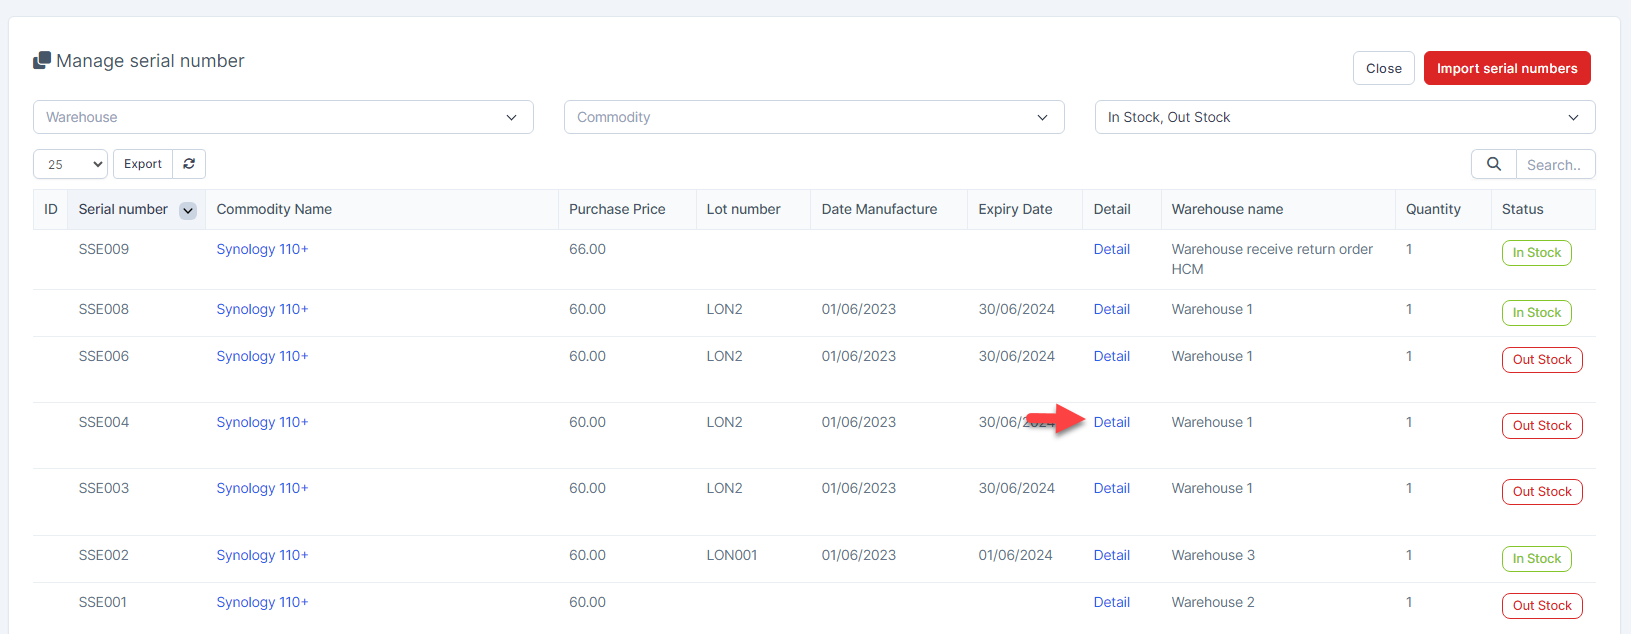Viewport: 1631px width, 634px height.
Task: Click the In Stock badge for SSE002
Action: pyautogui.click(x=1536, y=558)
